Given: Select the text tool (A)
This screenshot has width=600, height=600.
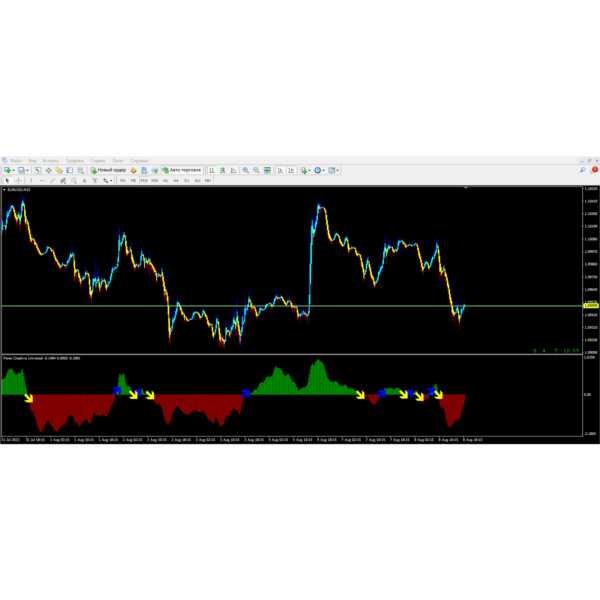Looking at the screenshot, I should (85, 181).
